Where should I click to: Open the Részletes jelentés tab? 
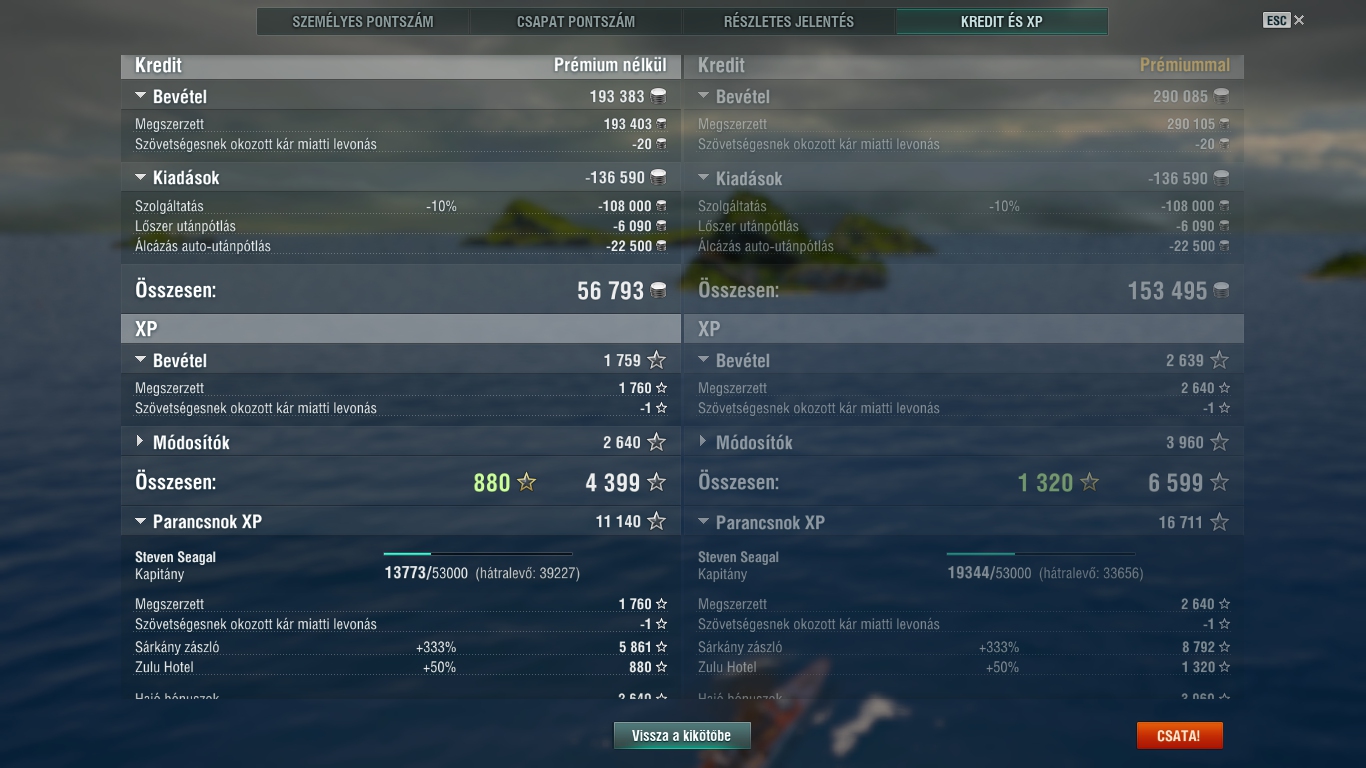789,21
